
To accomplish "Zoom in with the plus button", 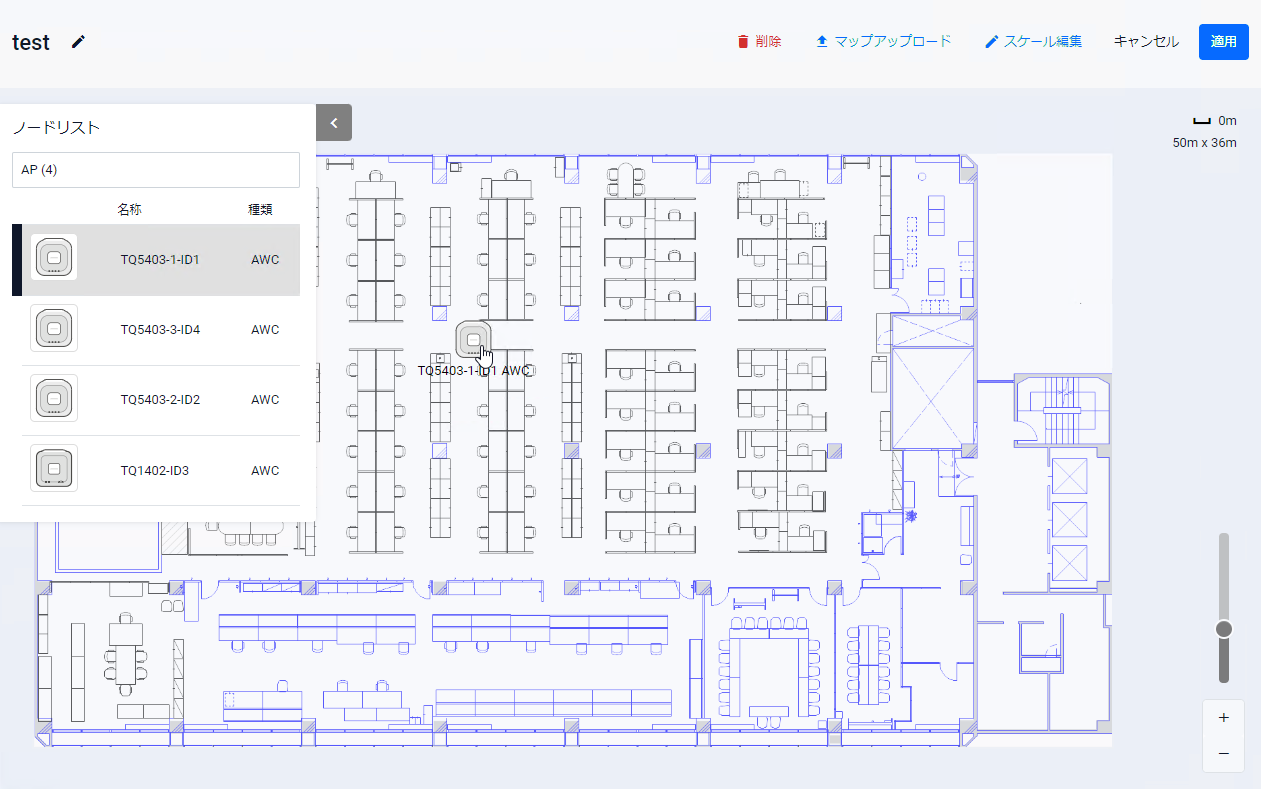I will pos(1223,718).
